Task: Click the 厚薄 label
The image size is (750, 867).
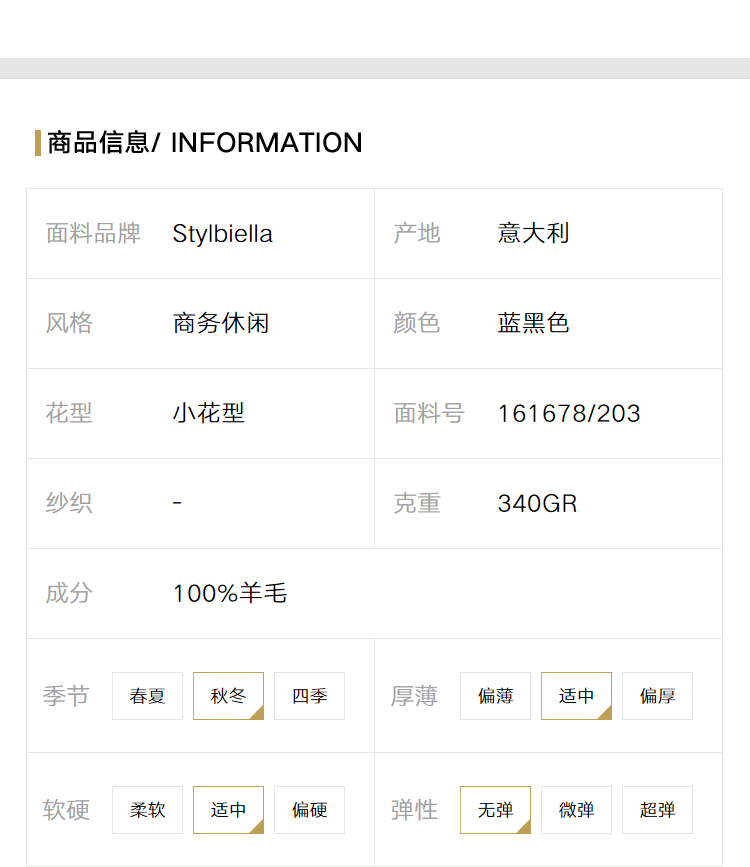Action: click(x=414, y=696)
